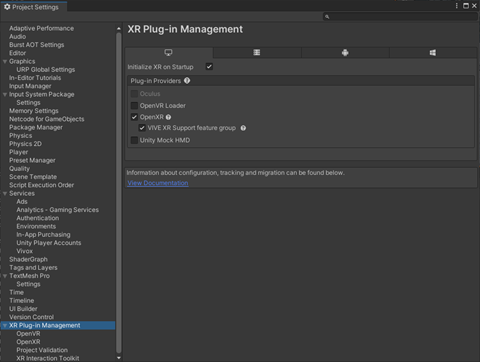Enable the OpenVR Loader checkbox
Viewport: 480px width, 362px height.
click(x=134, y=106)
